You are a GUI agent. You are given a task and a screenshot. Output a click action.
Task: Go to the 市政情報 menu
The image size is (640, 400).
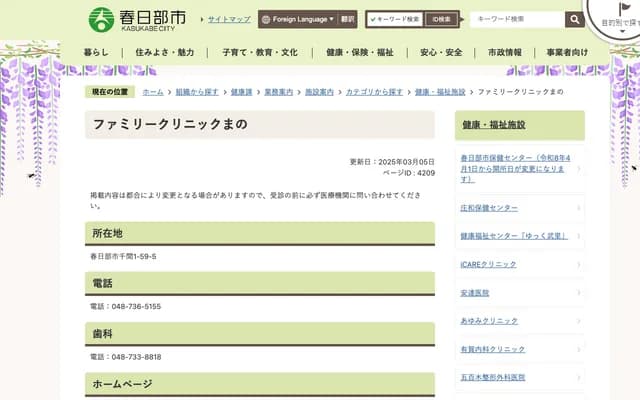tap(504, 52)
